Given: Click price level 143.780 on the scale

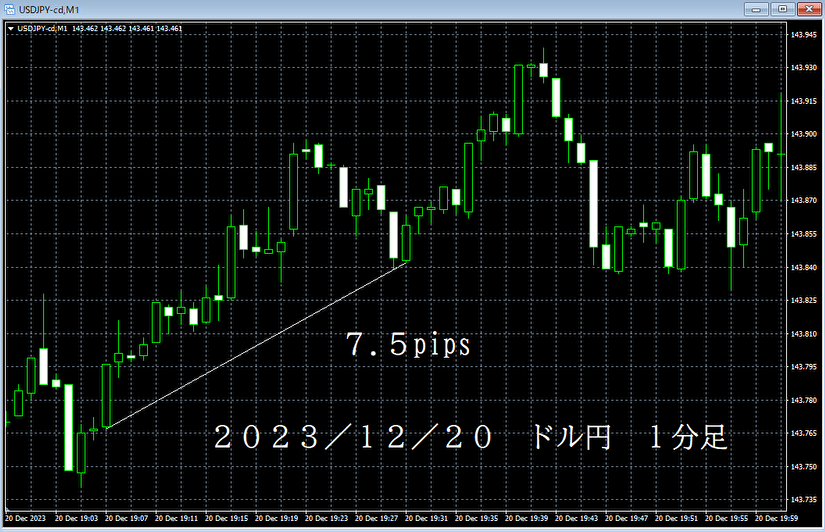Looking at the screenshot, I should (x=804, y=400).
